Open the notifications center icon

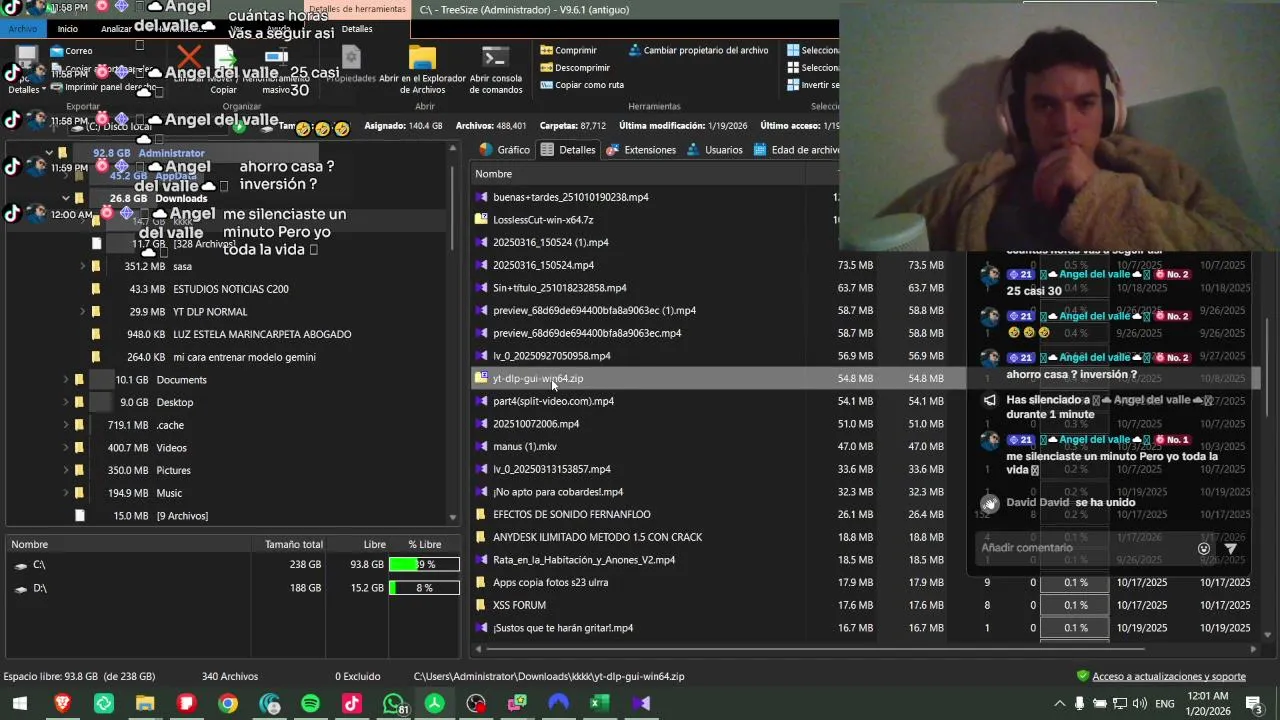tap(1252, 704)
